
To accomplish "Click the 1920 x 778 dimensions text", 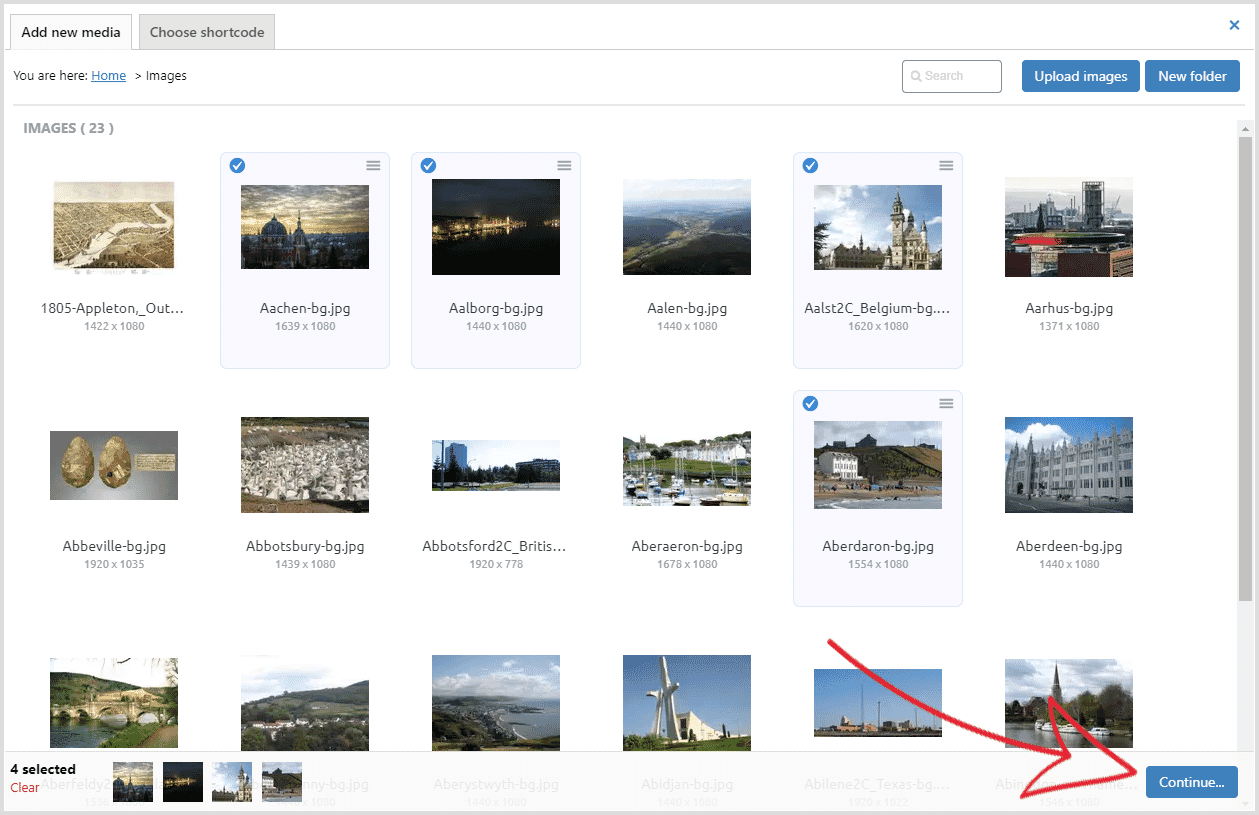I will 496,564.
